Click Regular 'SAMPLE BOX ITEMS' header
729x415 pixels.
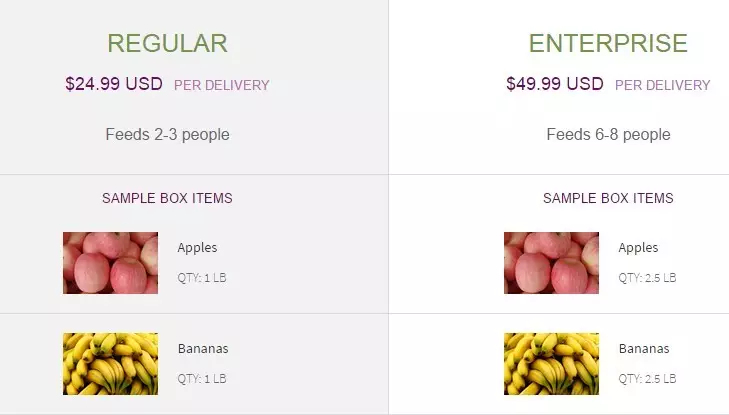tap(167, 198)
